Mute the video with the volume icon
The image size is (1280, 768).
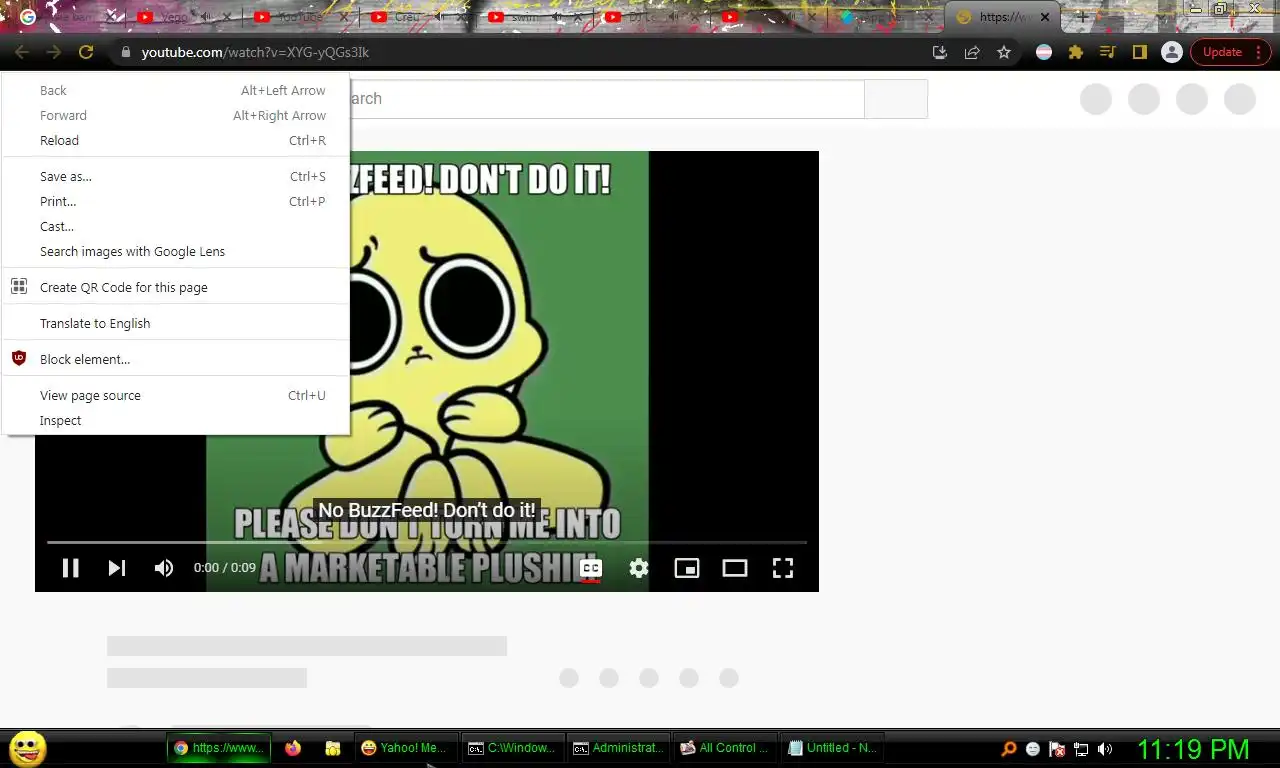(164, 568)
